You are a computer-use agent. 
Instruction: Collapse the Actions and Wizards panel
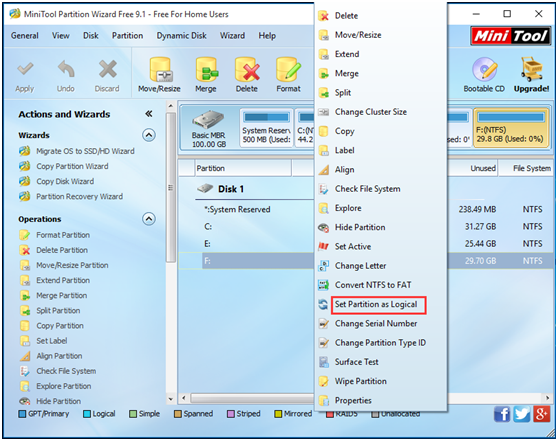(x=149, y=114)
